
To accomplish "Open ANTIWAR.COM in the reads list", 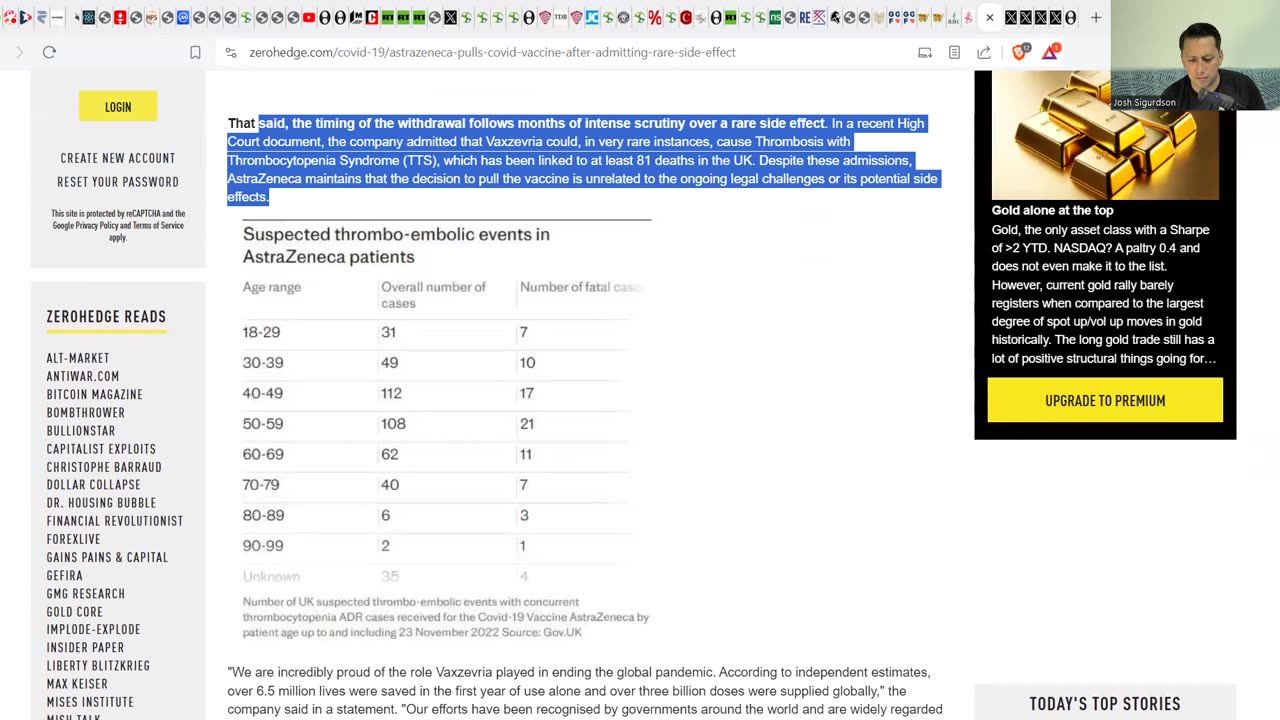I will 83,376.
